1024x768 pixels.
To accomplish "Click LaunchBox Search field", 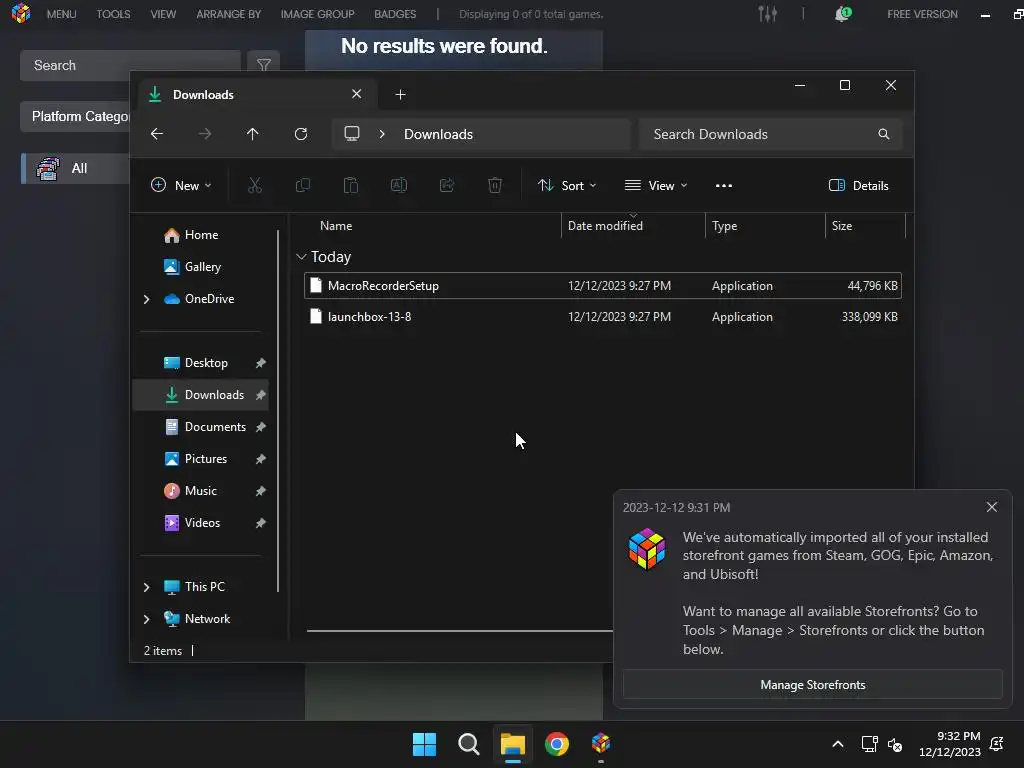I will tap(130, 65).
